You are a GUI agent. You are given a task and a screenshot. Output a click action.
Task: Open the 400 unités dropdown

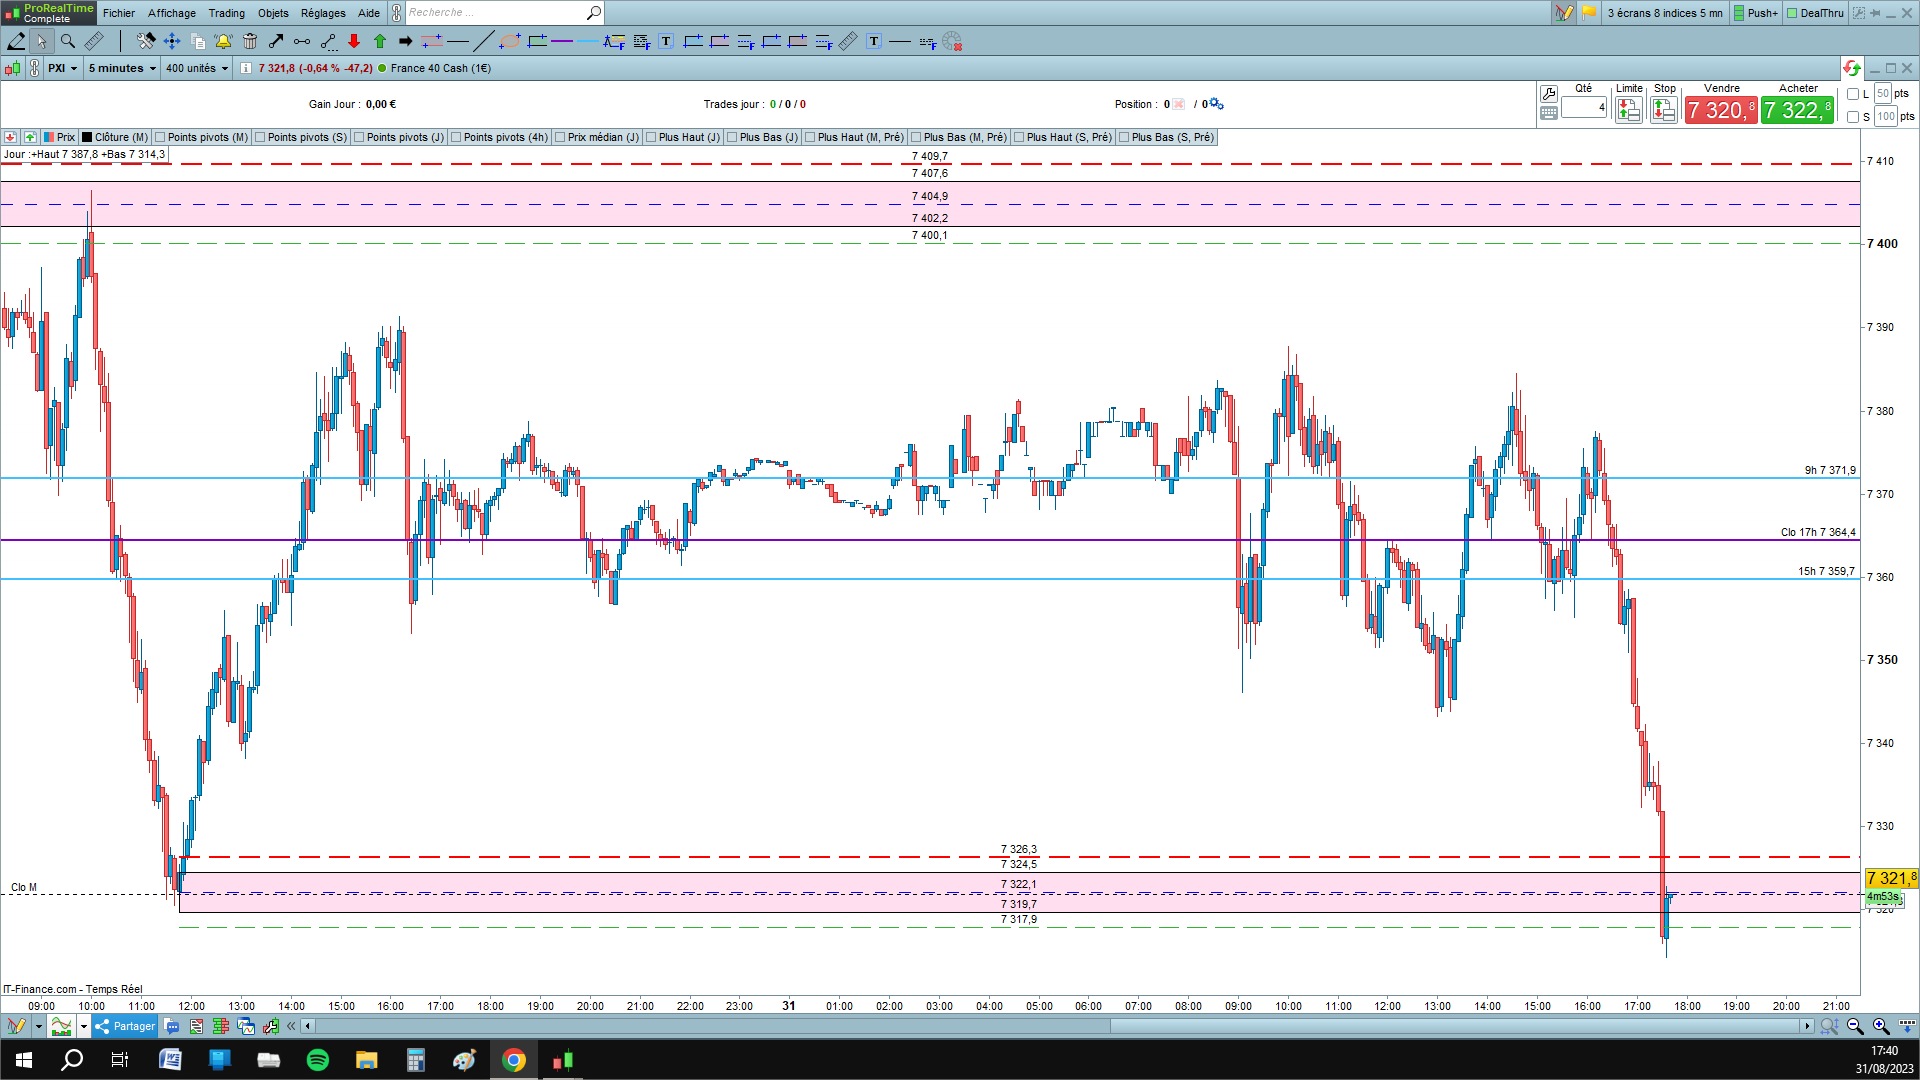tap(196, 68)
